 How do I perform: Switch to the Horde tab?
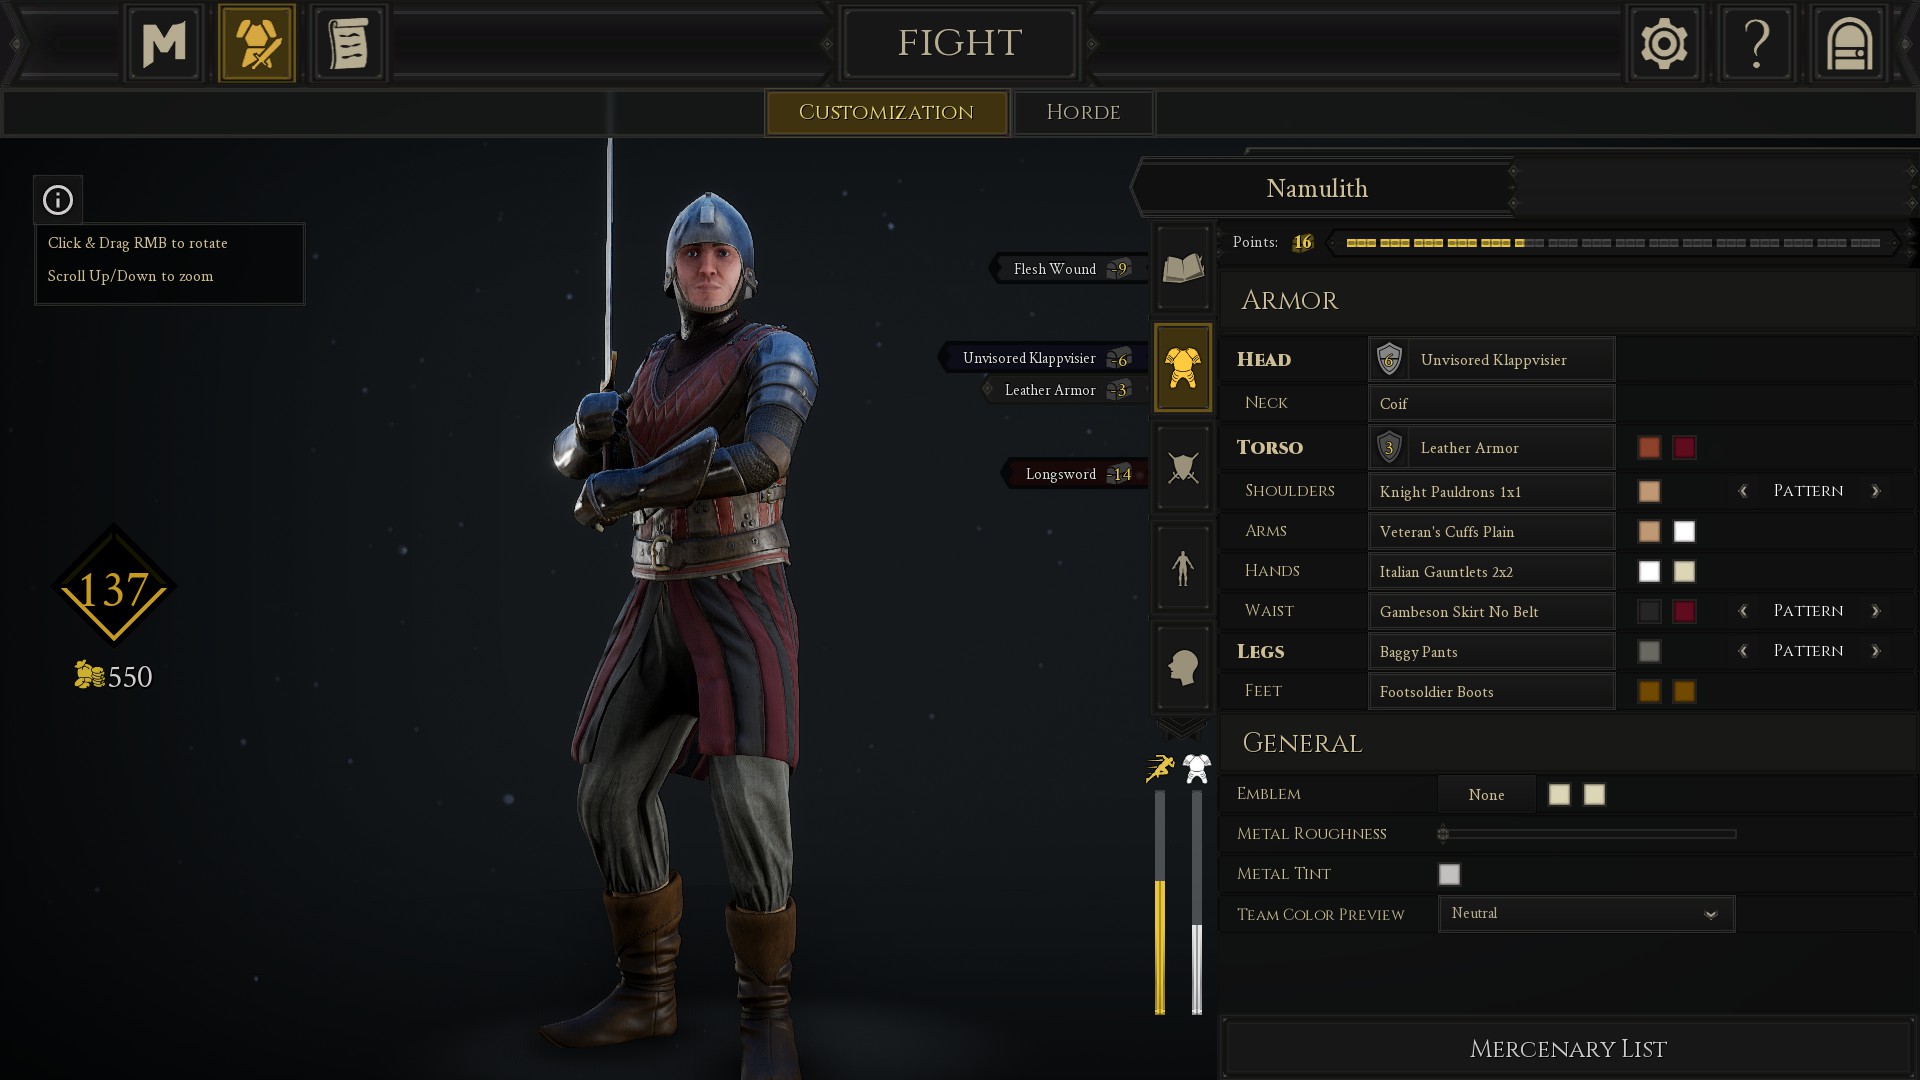tap(1083, 112)
